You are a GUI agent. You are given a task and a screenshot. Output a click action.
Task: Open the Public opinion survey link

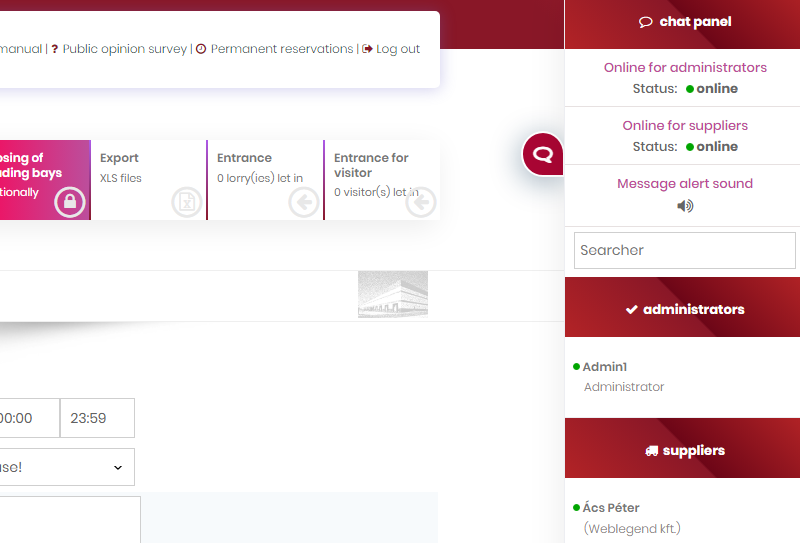[124, 49]
